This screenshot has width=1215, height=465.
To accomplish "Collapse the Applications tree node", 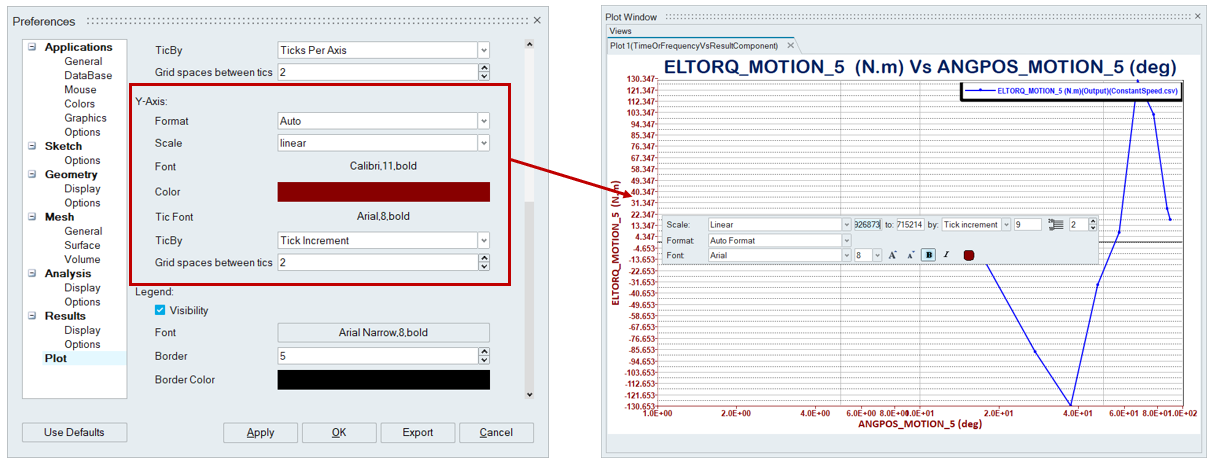I will coord(32,47).
